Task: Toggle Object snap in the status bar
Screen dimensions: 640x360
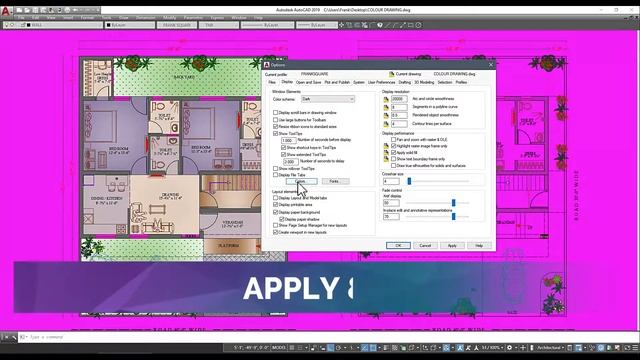Action: 373,348
